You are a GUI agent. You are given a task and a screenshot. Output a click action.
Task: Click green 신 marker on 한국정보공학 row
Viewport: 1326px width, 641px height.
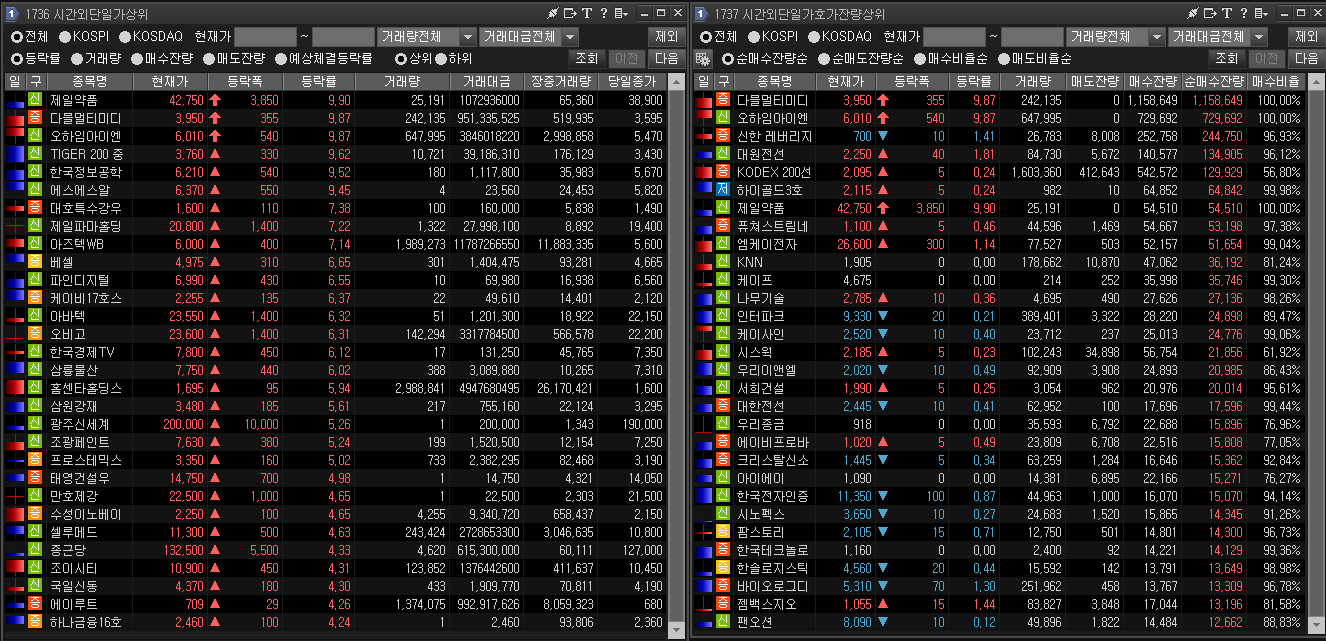click(x=35, y=172)
